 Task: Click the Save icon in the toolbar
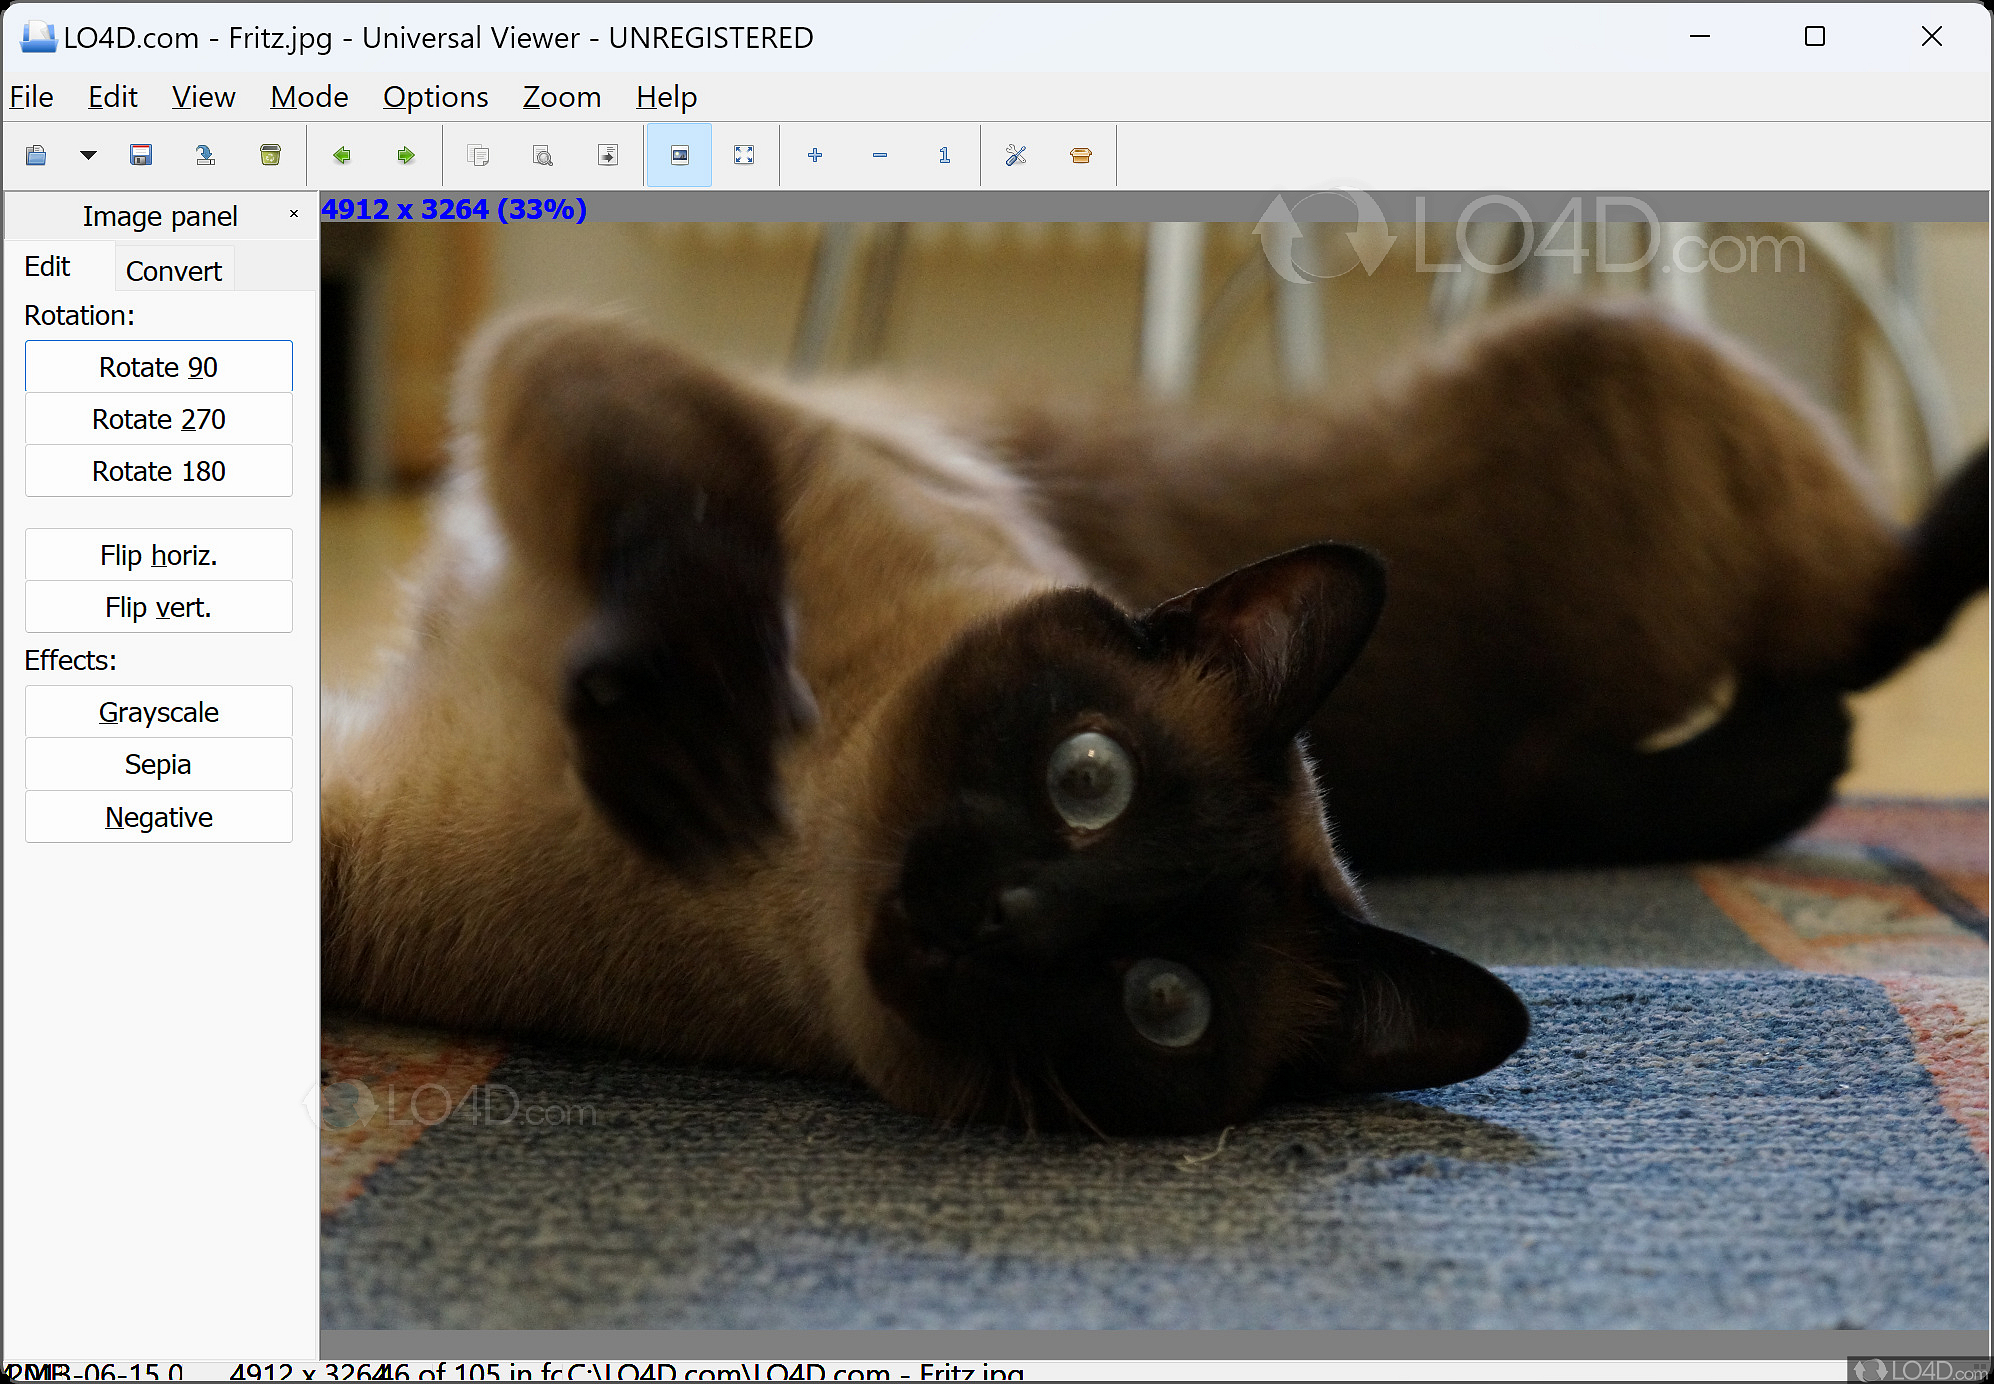140,155
